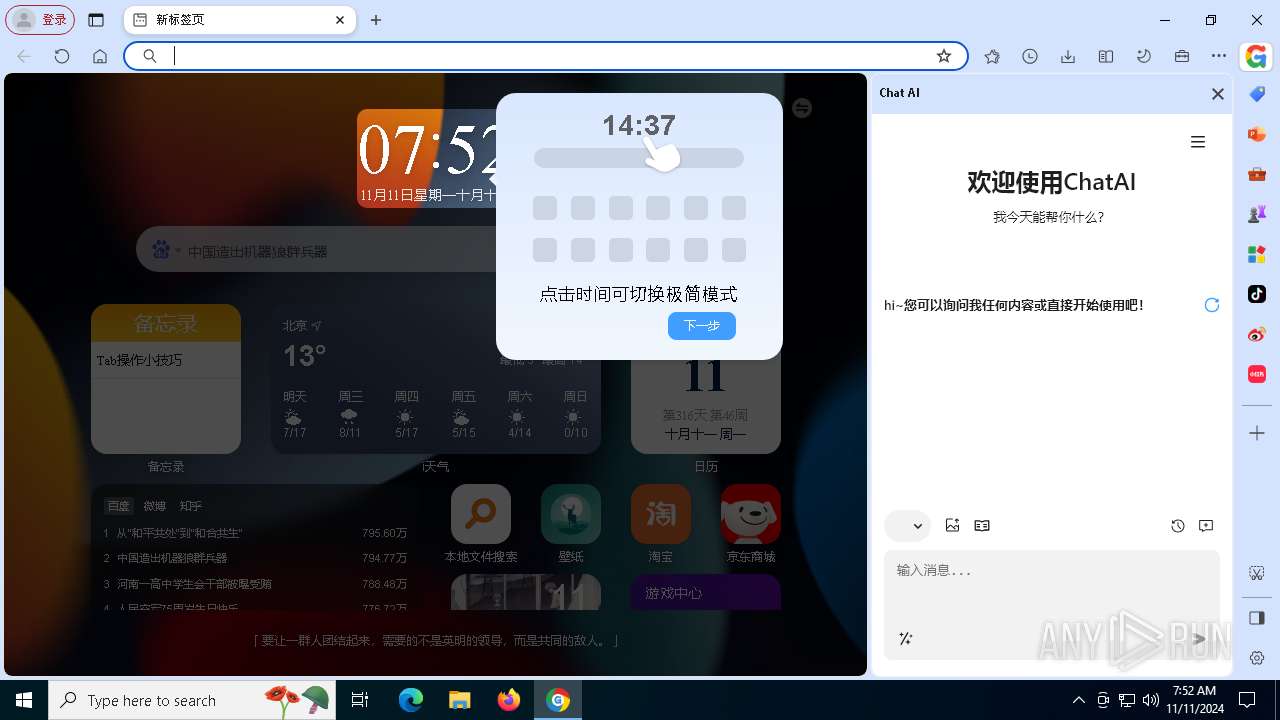Open headline 从"和平共处"到"和合共生"
1280x720 pixels.
pos(179,533)
